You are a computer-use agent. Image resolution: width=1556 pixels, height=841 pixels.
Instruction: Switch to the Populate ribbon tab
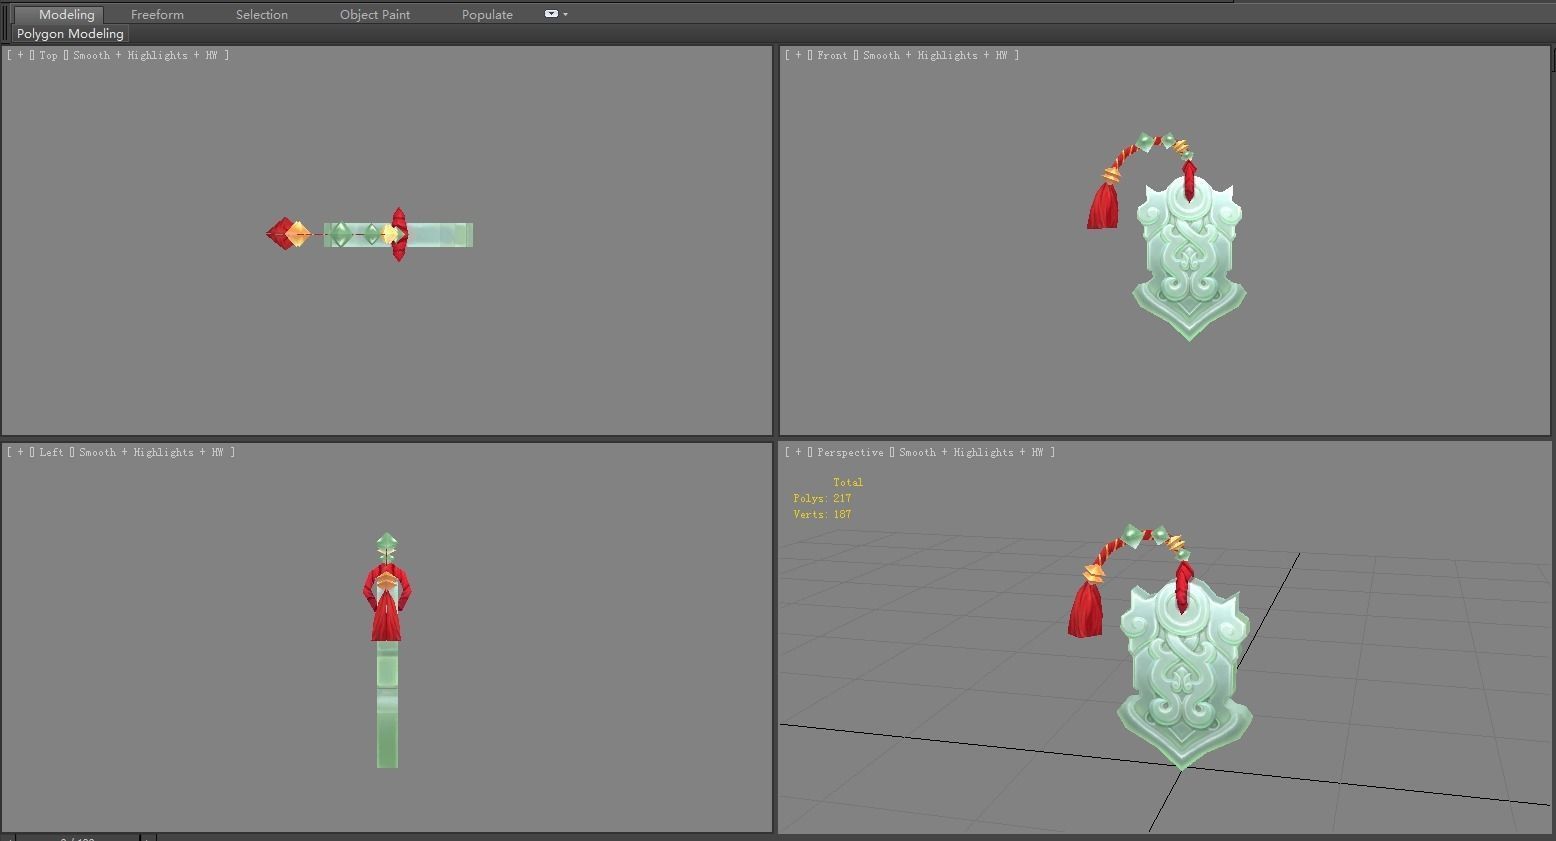click(487, 14)
